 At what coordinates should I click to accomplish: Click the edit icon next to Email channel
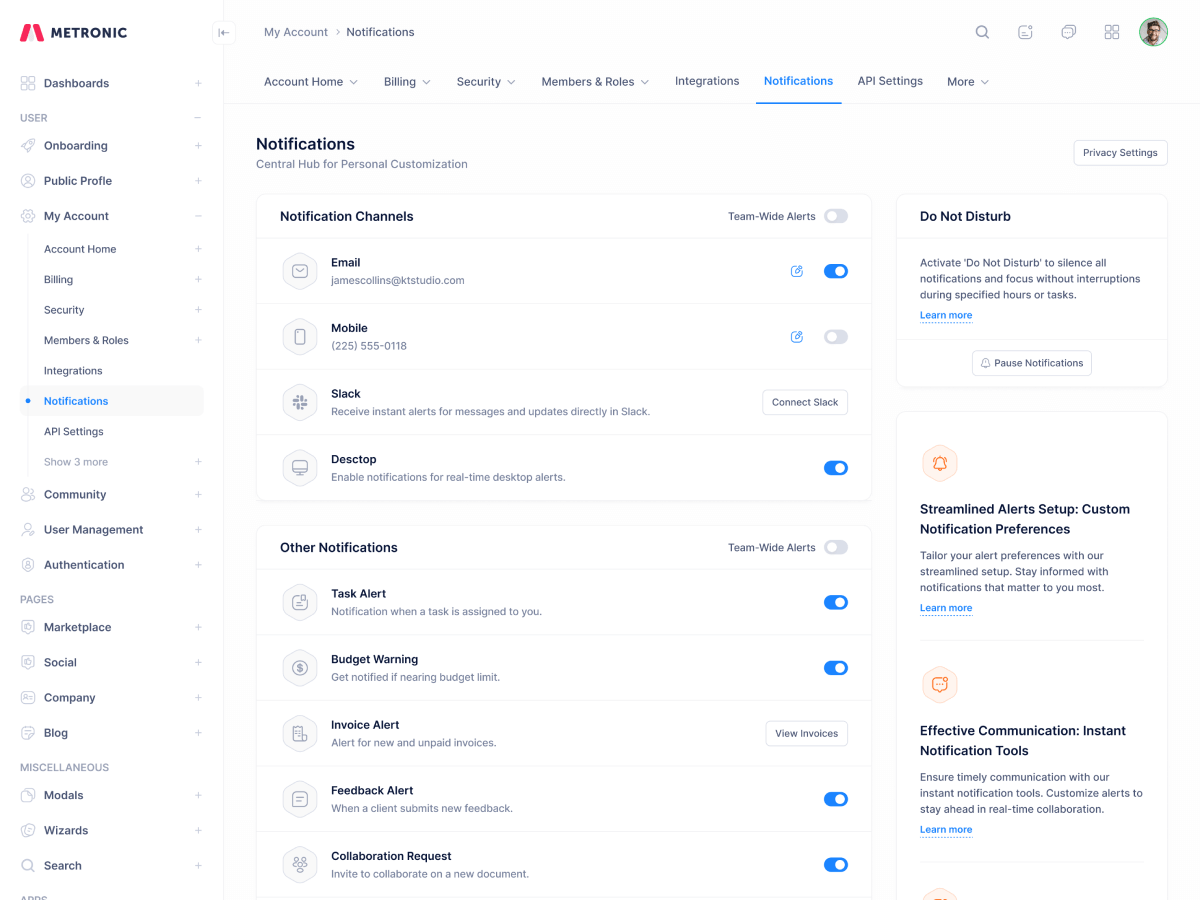797,271
